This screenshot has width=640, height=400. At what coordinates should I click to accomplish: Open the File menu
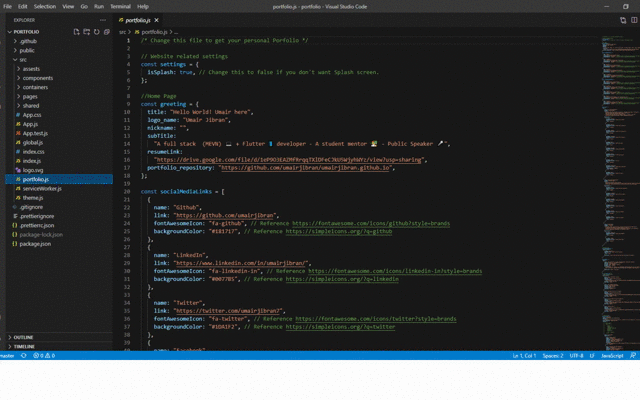coord(7,7)
